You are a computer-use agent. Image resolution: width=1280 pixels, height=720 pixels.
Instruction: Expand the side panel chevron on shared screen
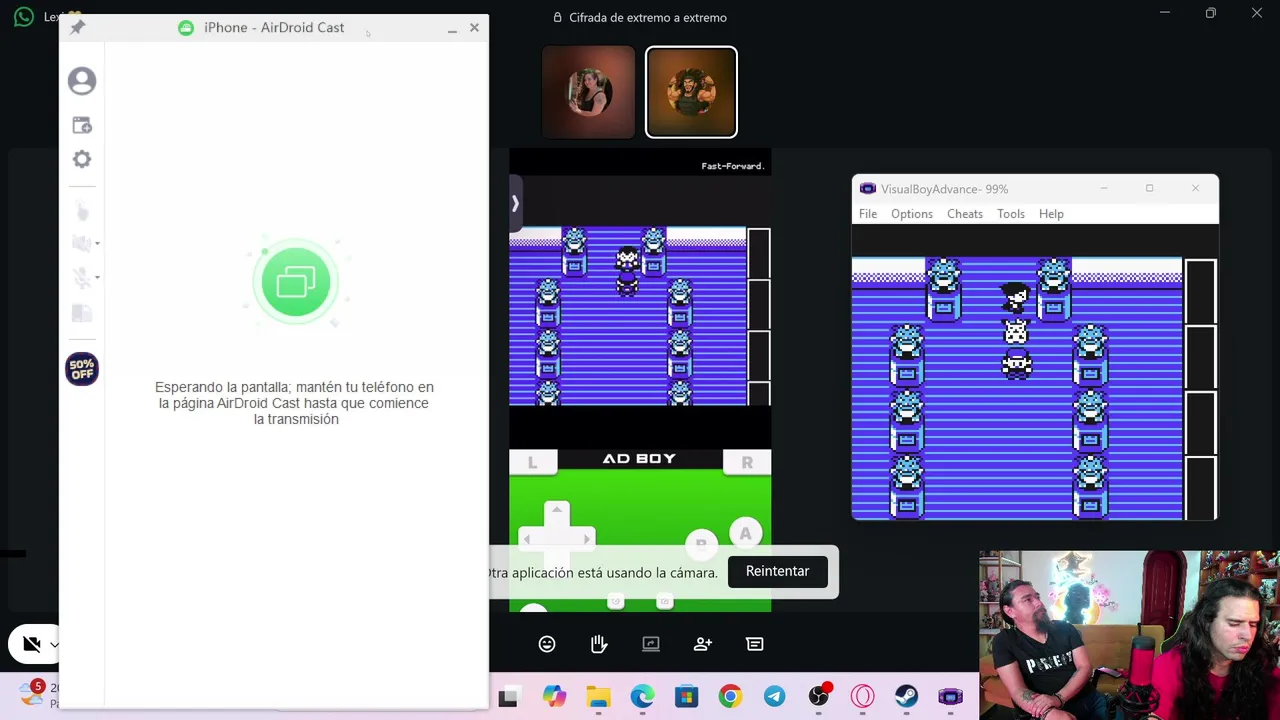click(x=515, y=204)
